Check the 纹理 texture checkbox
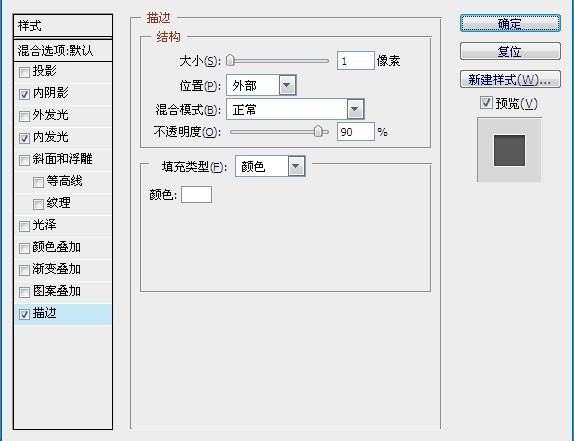Screen dimensions: 574x441 click(x=38, y=204)
